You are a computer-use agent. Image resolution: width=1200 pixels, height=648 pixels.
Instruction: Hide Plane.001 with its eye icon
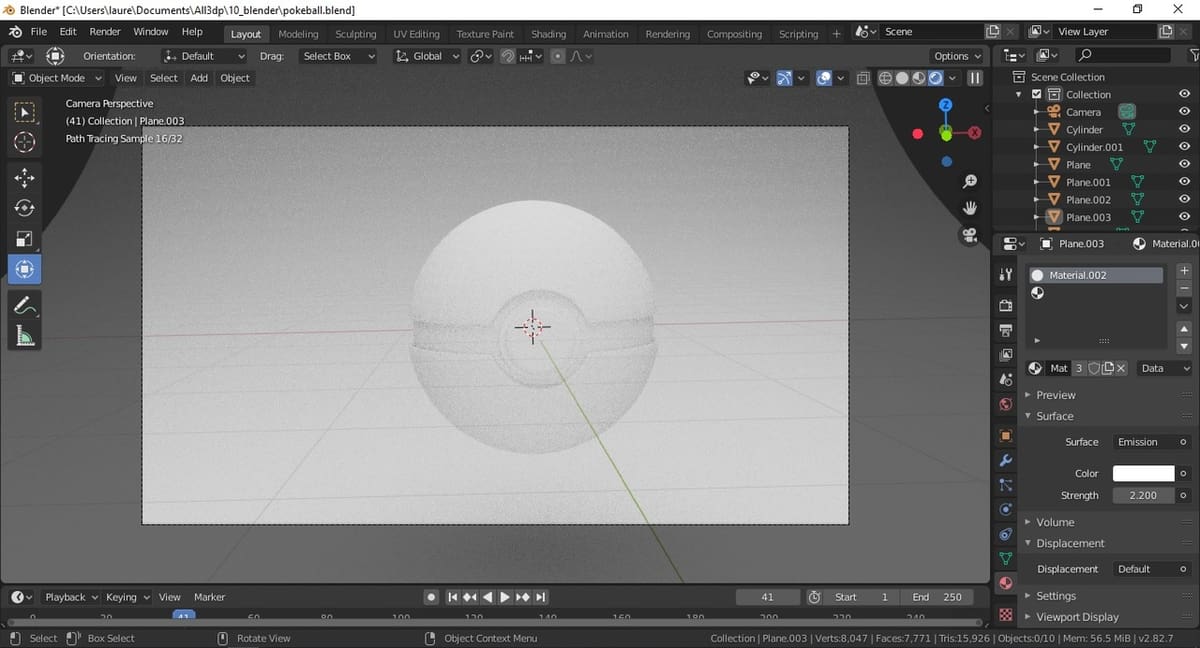[1184, 182]
